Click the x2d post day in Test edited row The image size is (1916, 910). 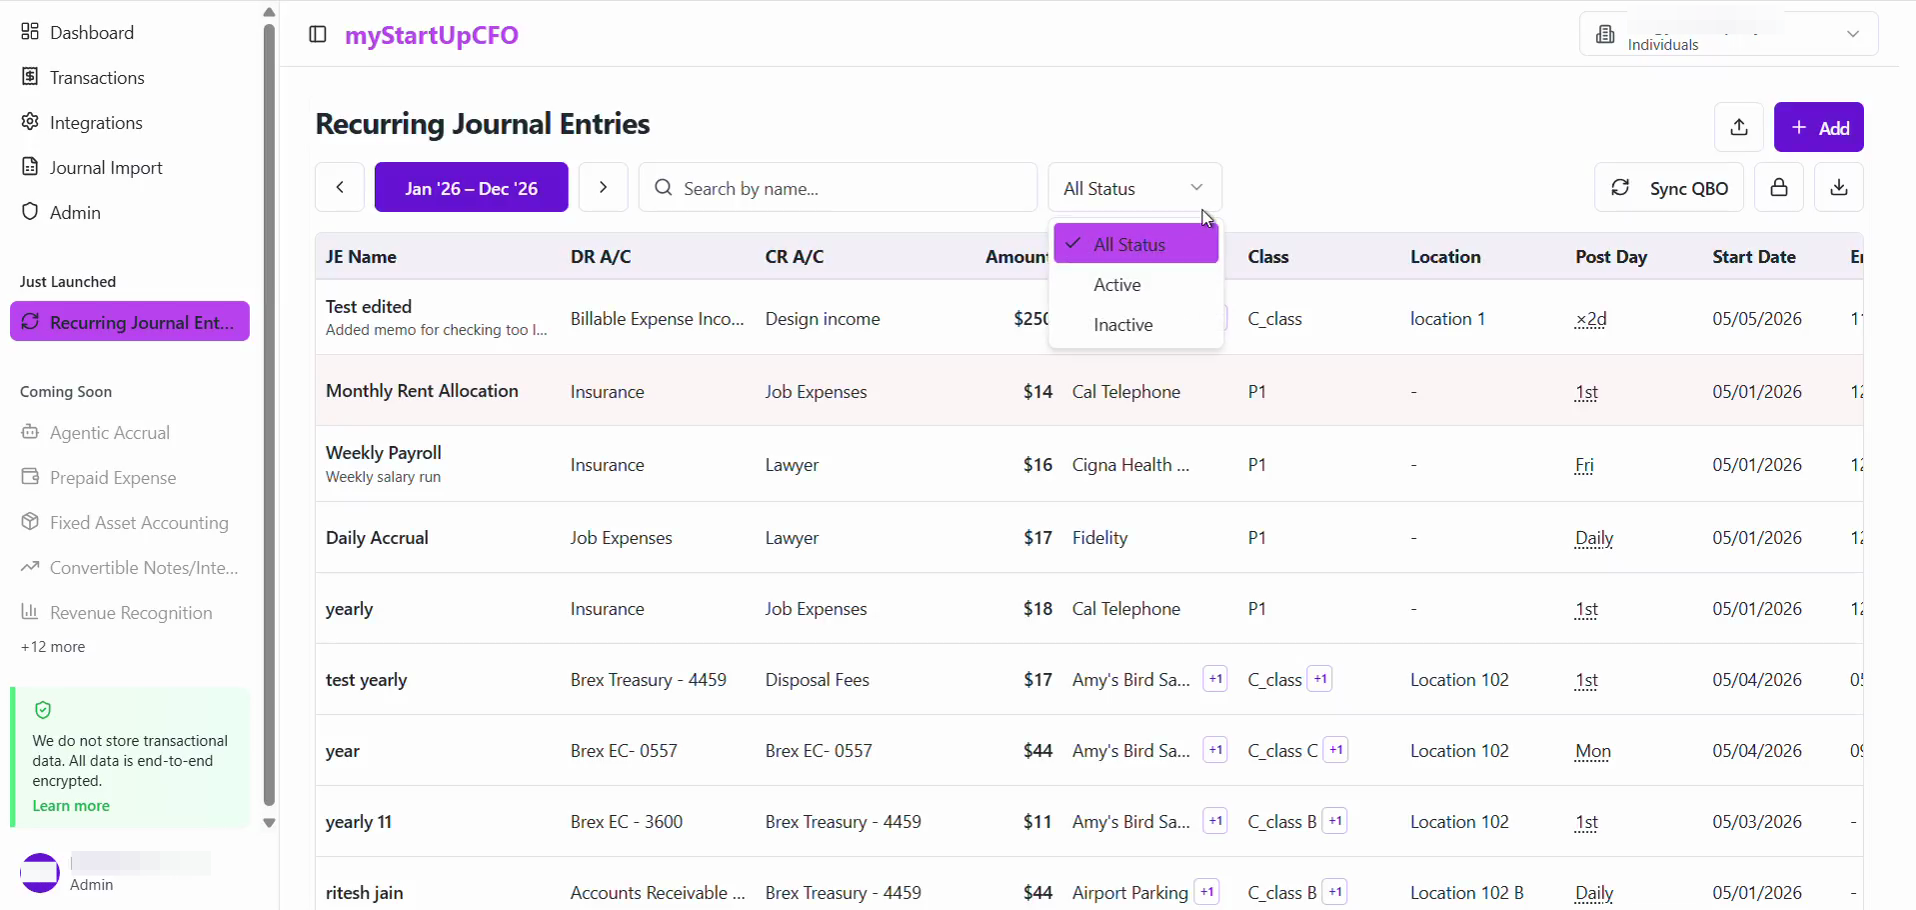[1591, 319]
